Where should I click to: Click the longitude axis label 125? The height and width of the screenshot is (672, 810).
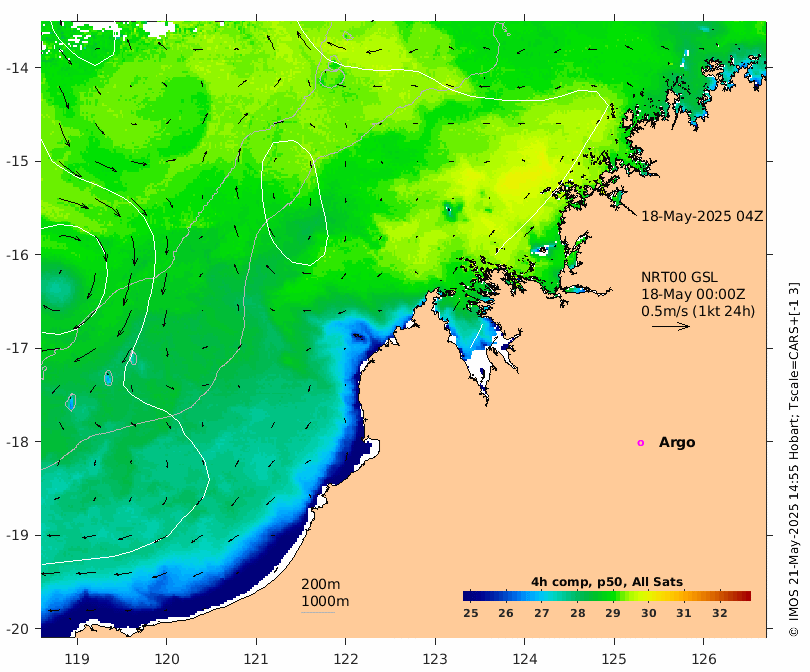pos(614,660)
